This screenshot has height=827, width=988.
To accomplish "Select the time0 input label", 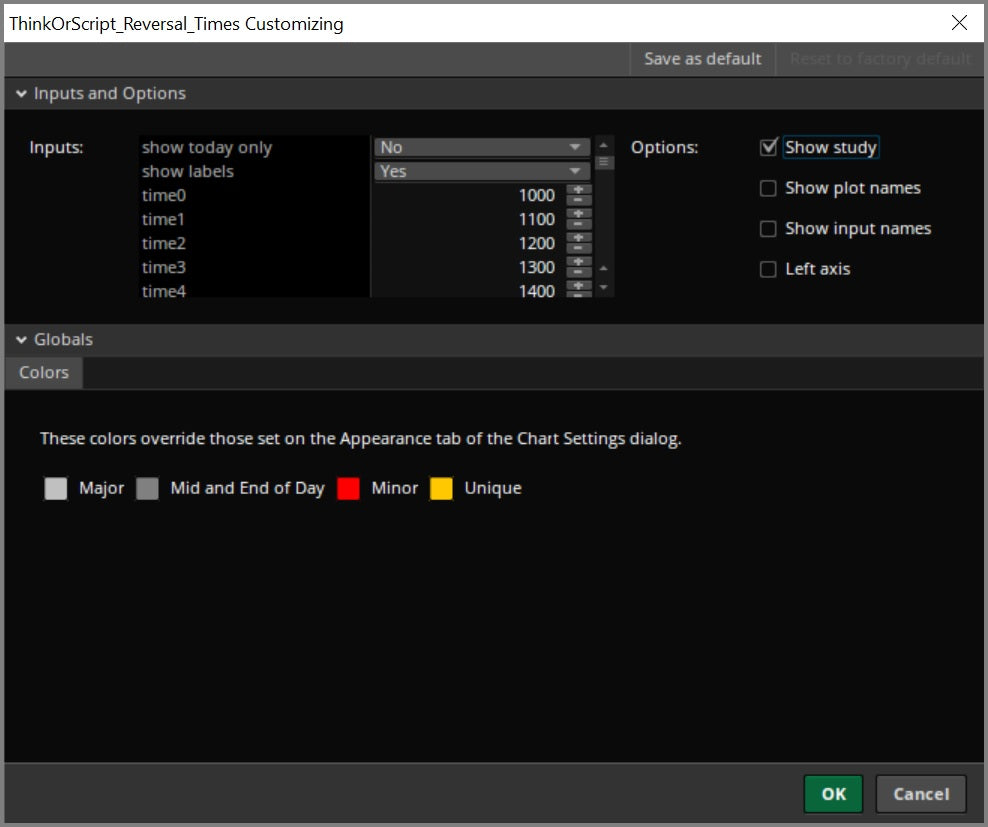I will click(164, 195).
